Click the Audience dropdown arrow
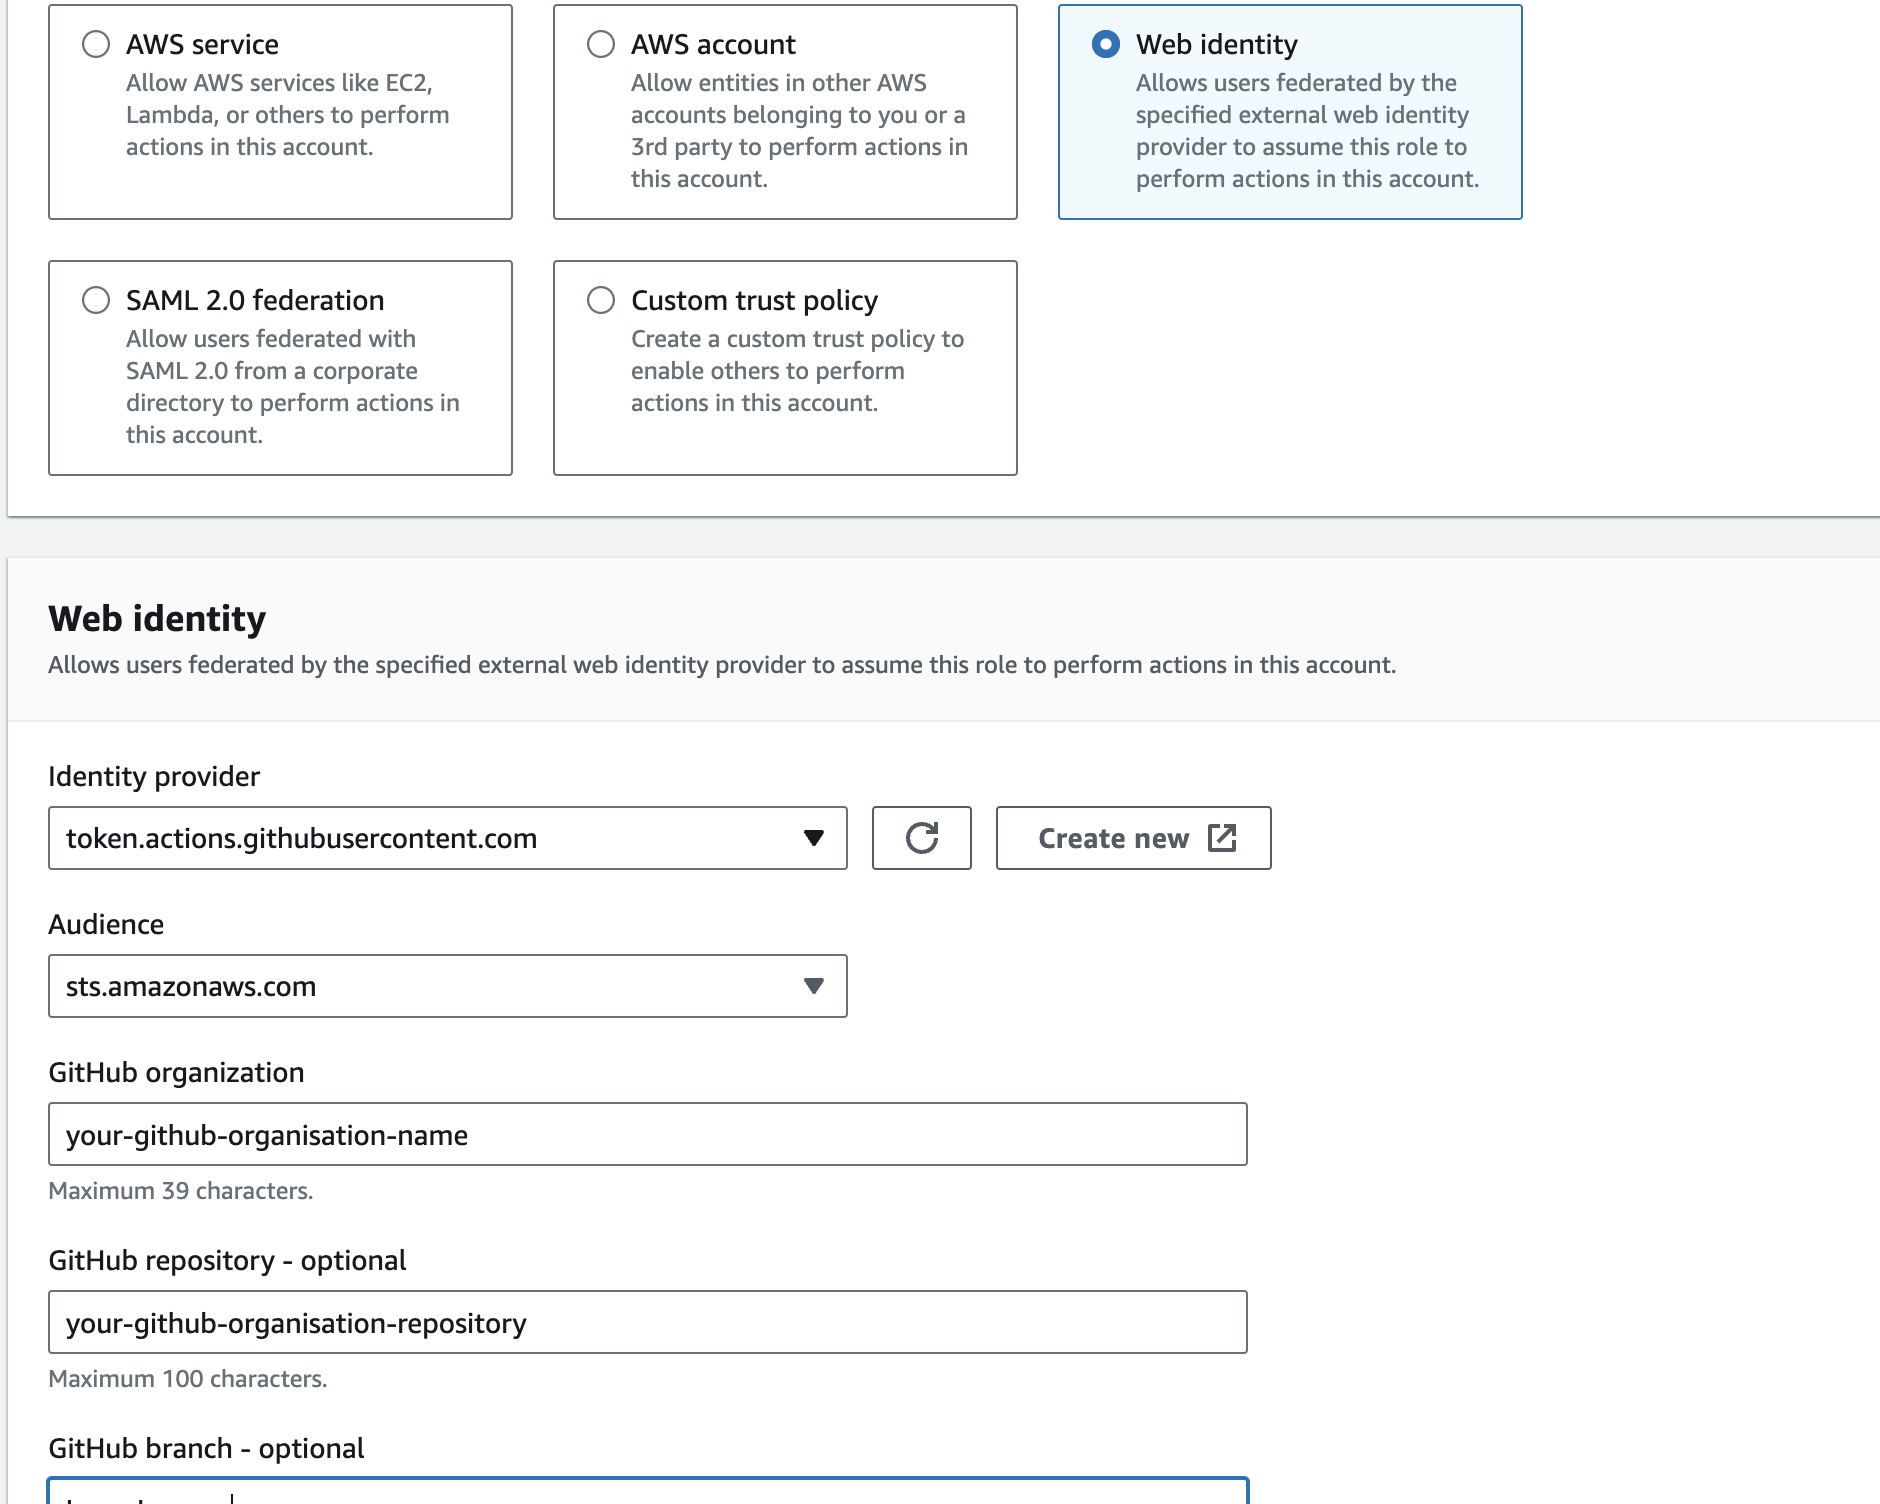The image size is (1880, 1504). point(814,986)
